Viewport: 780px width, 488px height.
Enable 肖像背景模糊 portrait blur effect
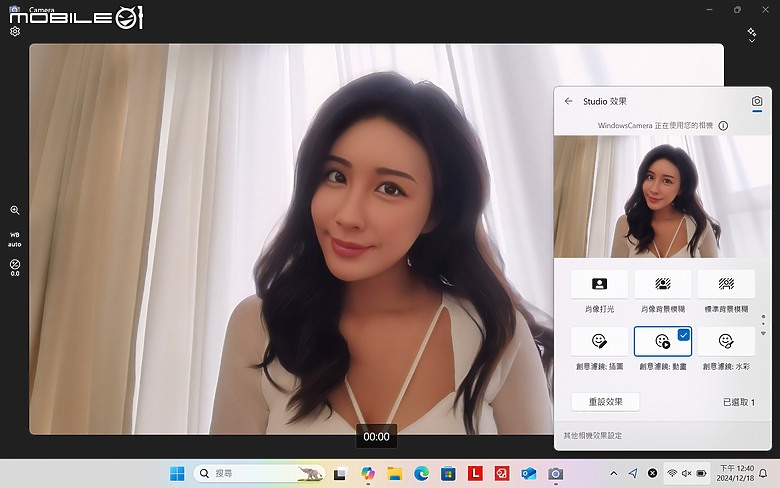tap(663, 284)
